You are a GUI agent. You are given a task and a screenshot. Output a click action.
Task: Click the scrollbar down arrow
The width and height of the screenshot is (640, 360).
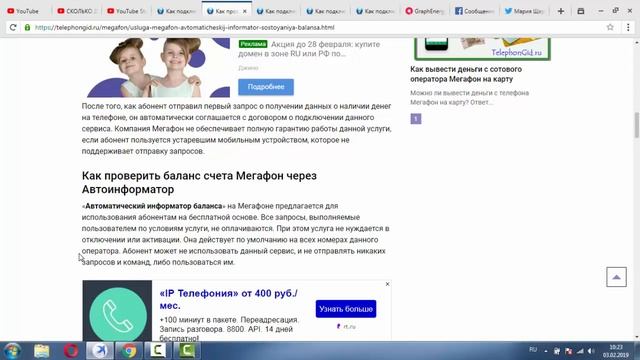tap(636, 337)
